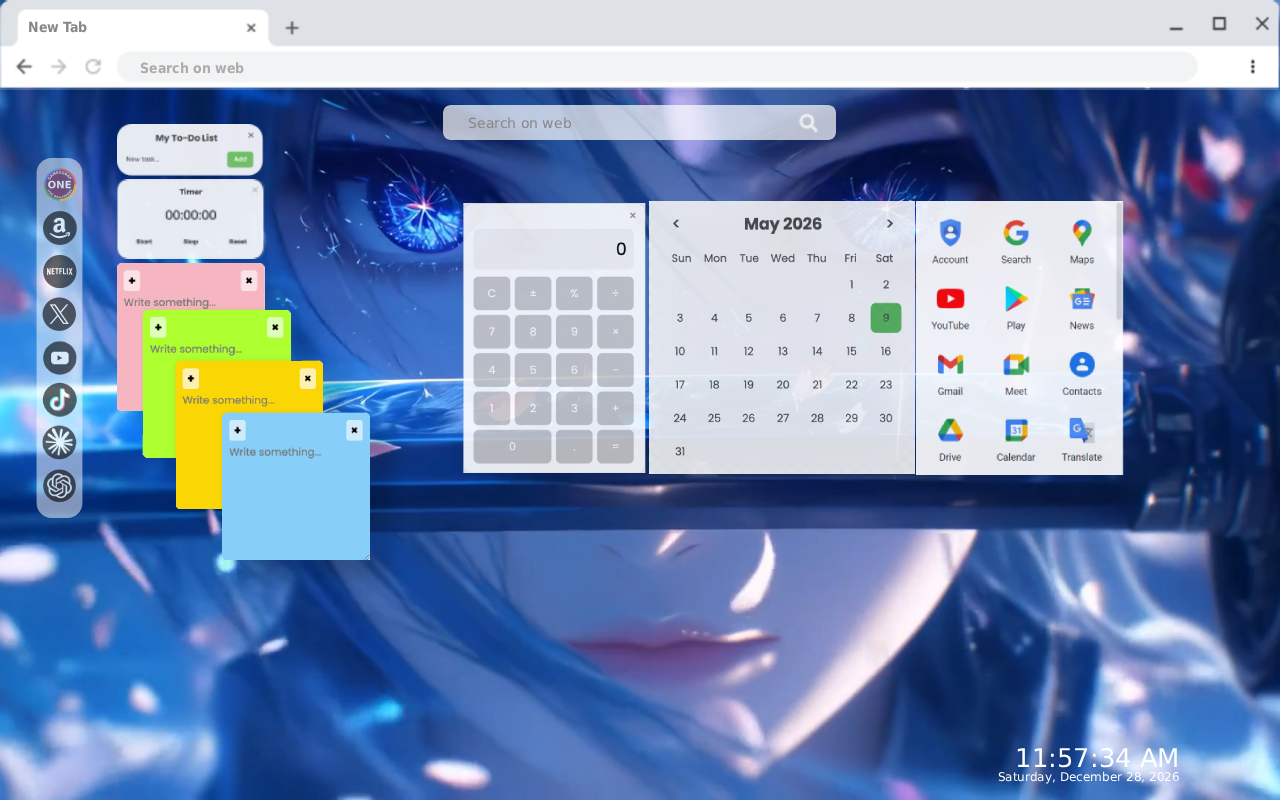Select day 31 in the calendar
This screenshot has width=1280, height=800.
[680, 451]
